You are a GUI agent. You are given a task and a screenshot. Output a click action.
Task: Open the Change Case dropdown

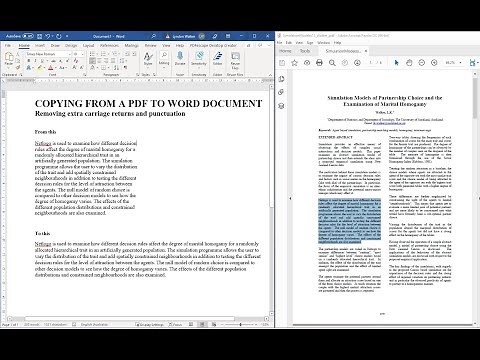63,68
